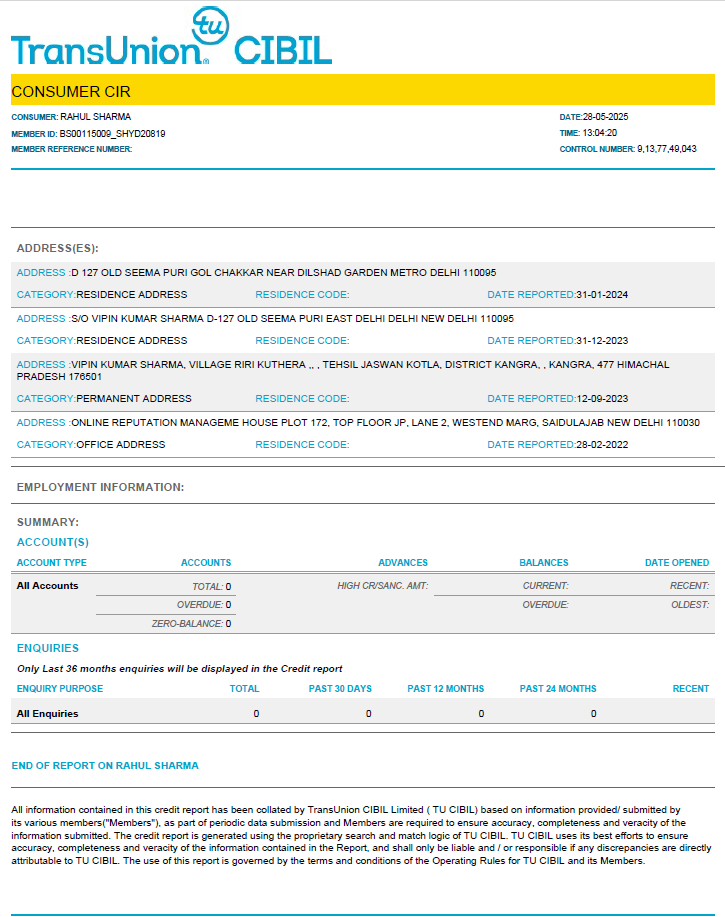
Task: Click the ACCOUNT TYPE column header
Action: tap(51, 563)
